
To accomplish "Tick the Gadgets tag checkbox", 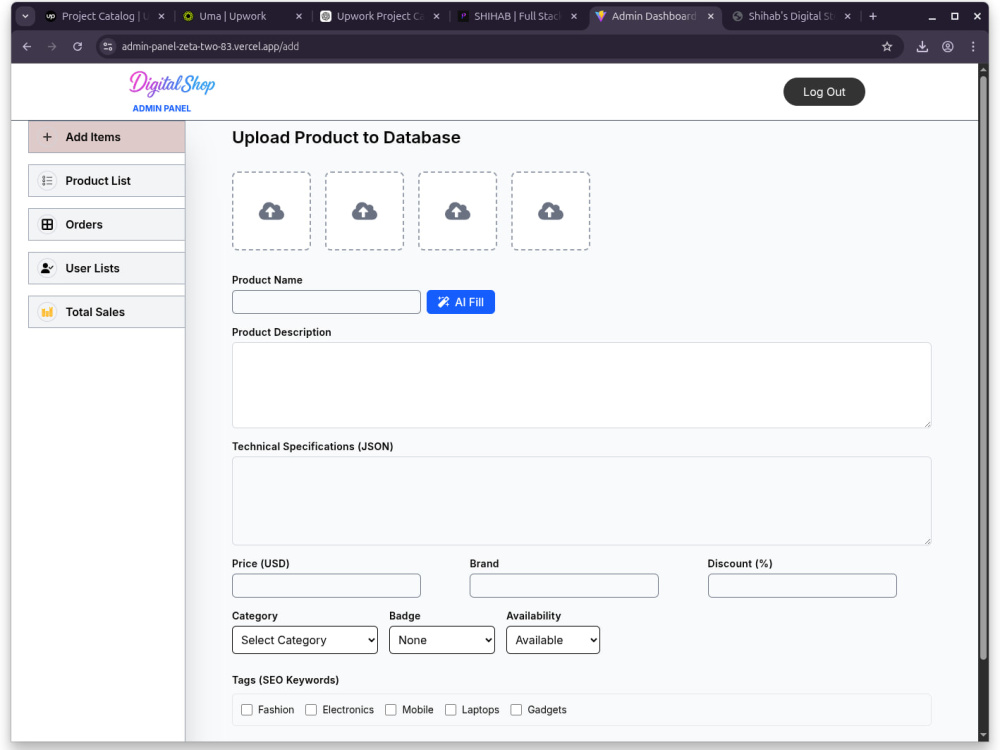I will point(517,710).
